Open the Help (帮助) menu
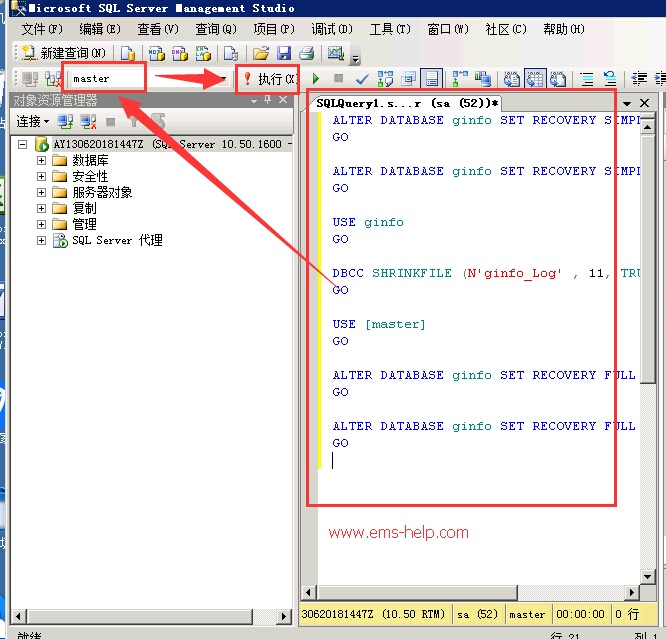Screen dimensions: 666x639 click(564, 29)
